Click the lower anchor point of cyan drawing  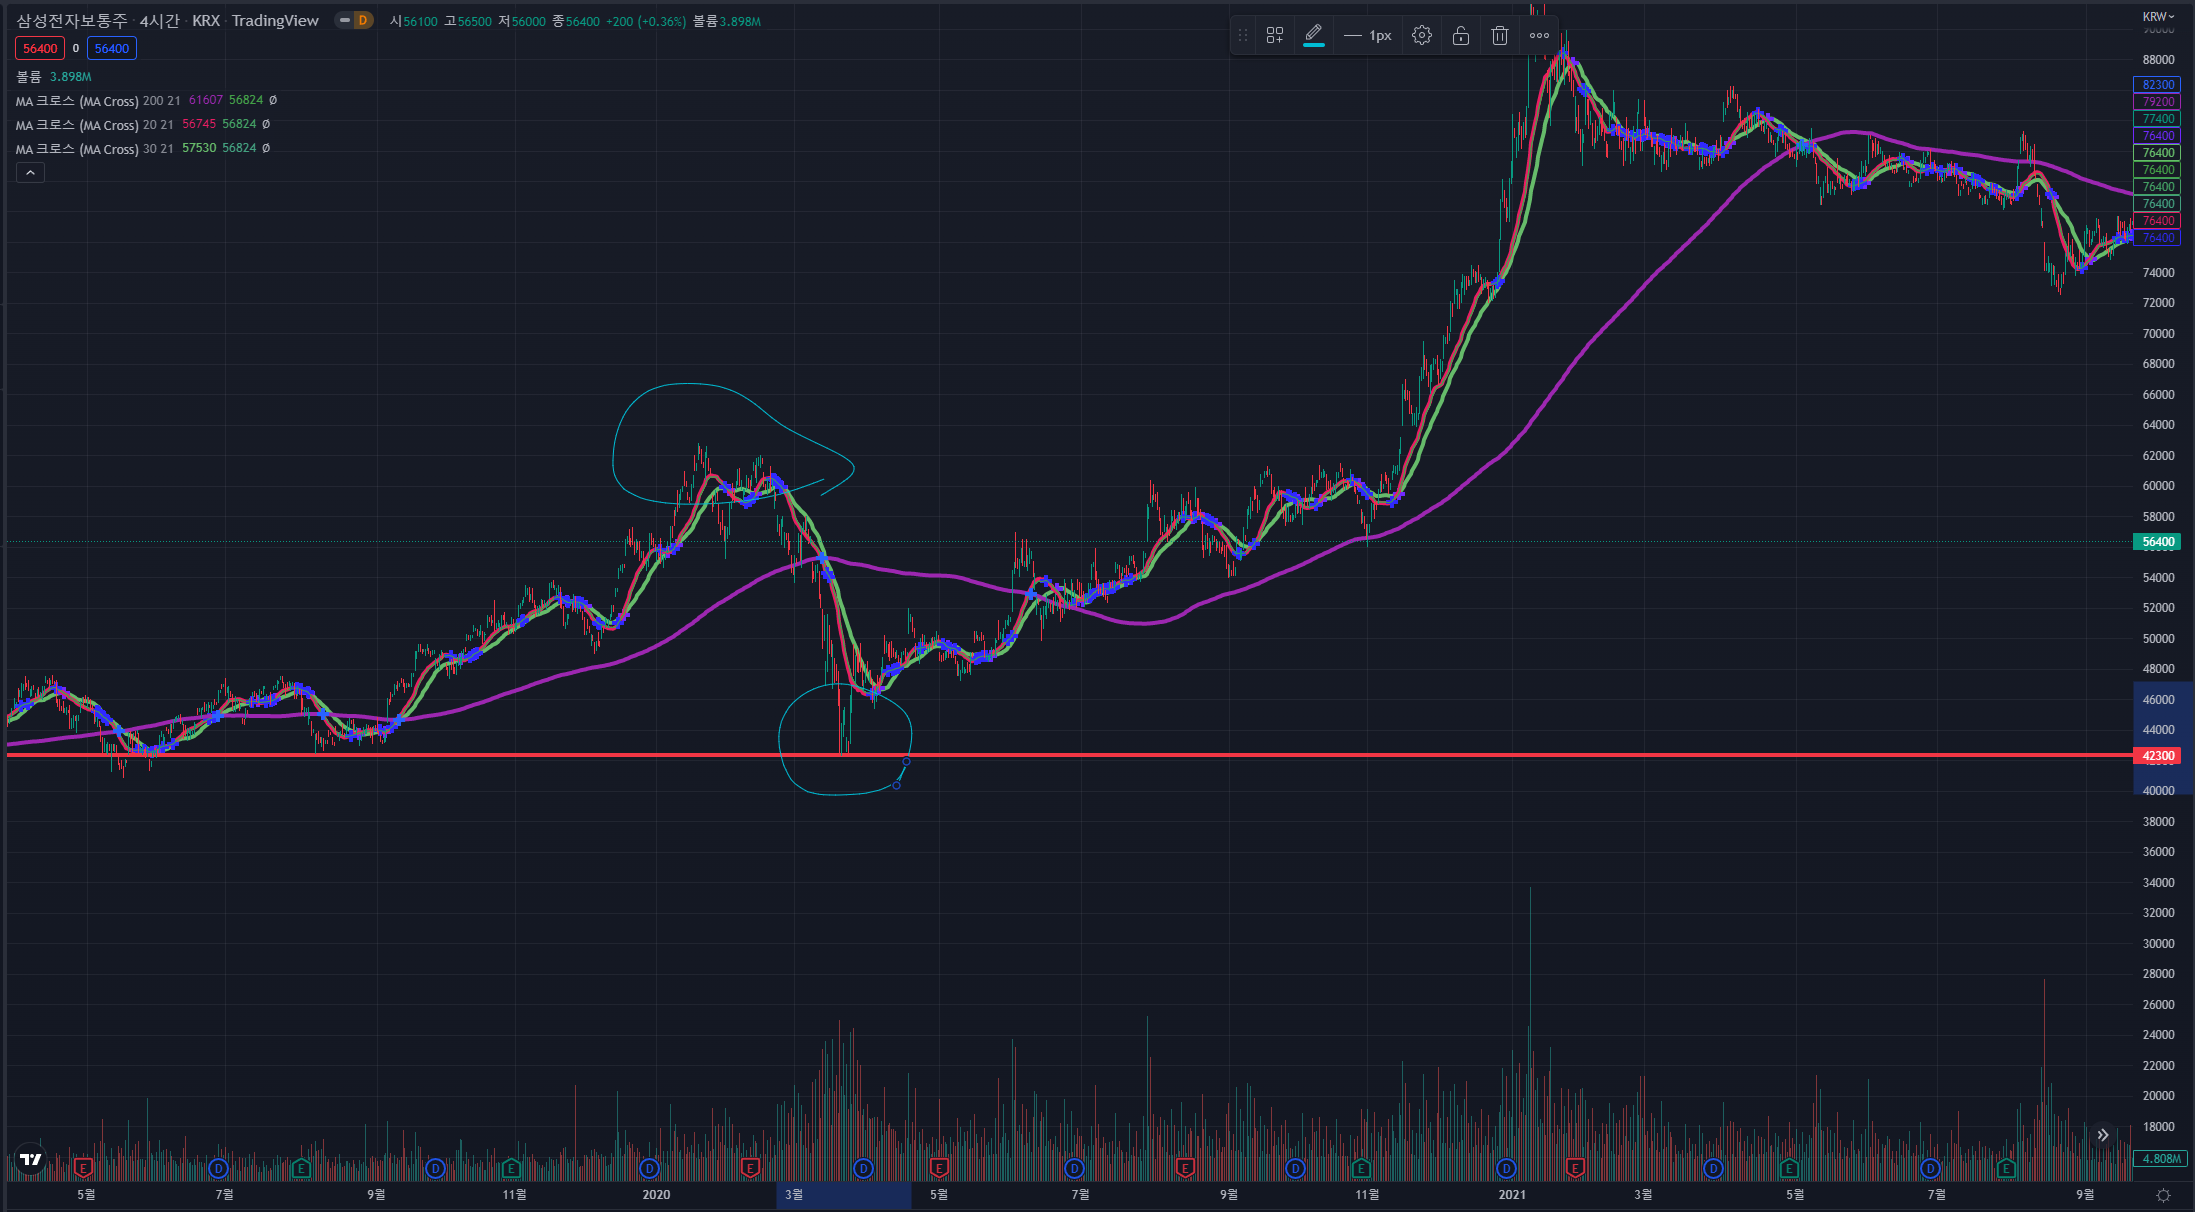tap(896, 786)
